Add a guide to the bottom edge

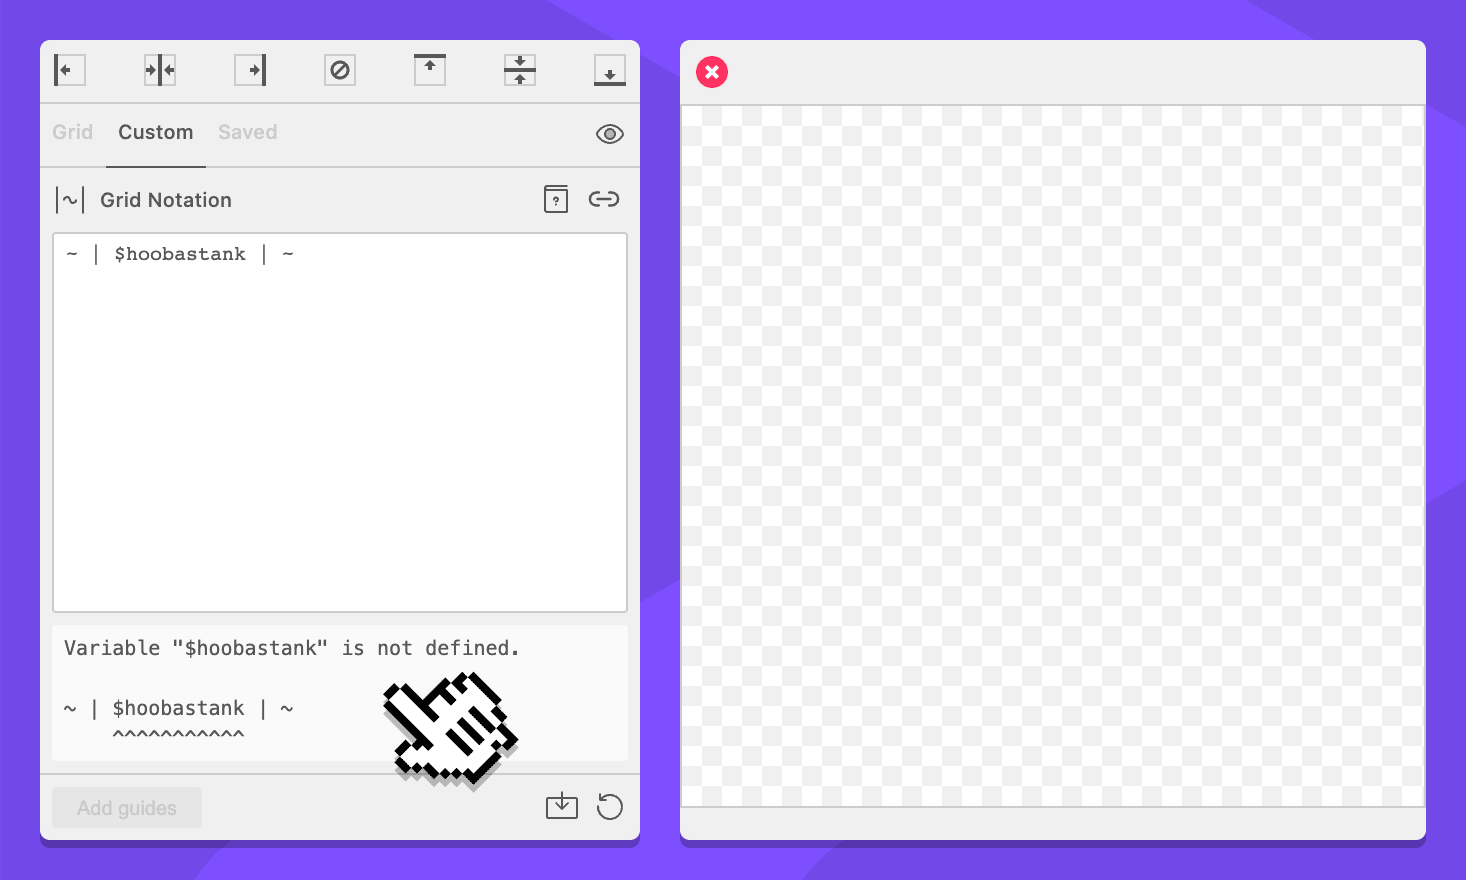609,70
